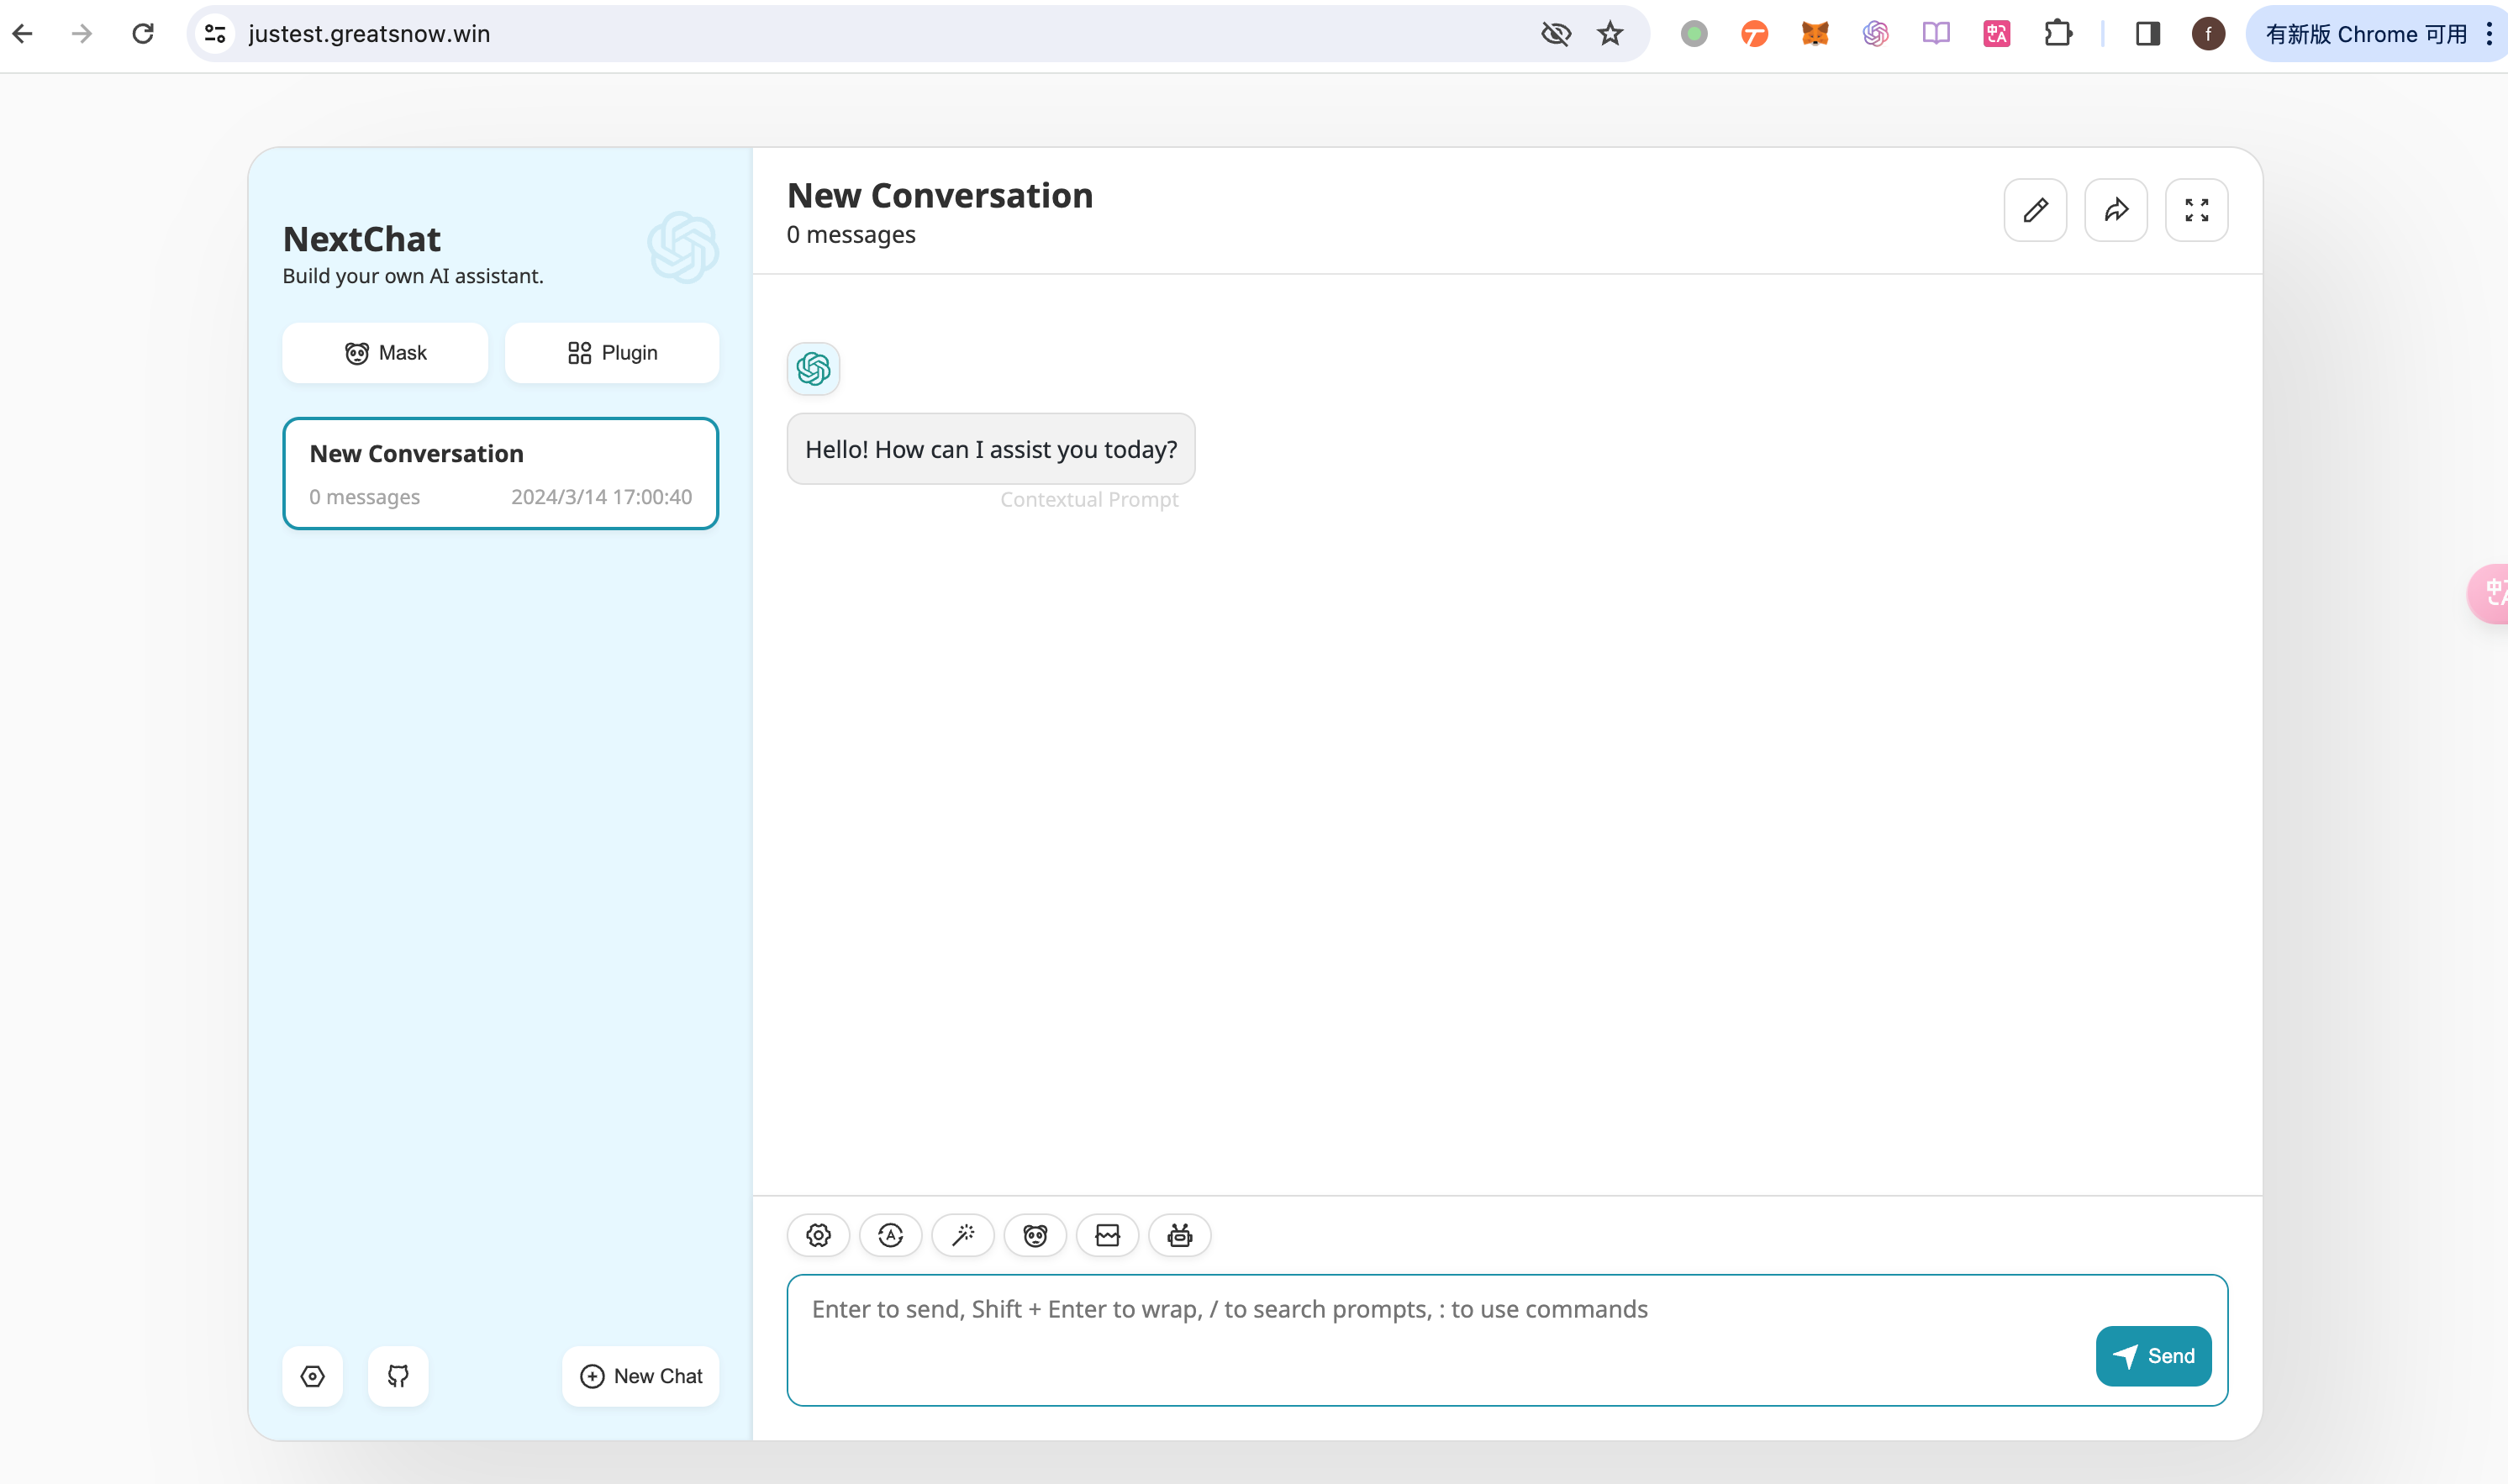Screen dimensions: 2508x1484
Task: Open the orange circle extension icon
Action: [1754, 34]
